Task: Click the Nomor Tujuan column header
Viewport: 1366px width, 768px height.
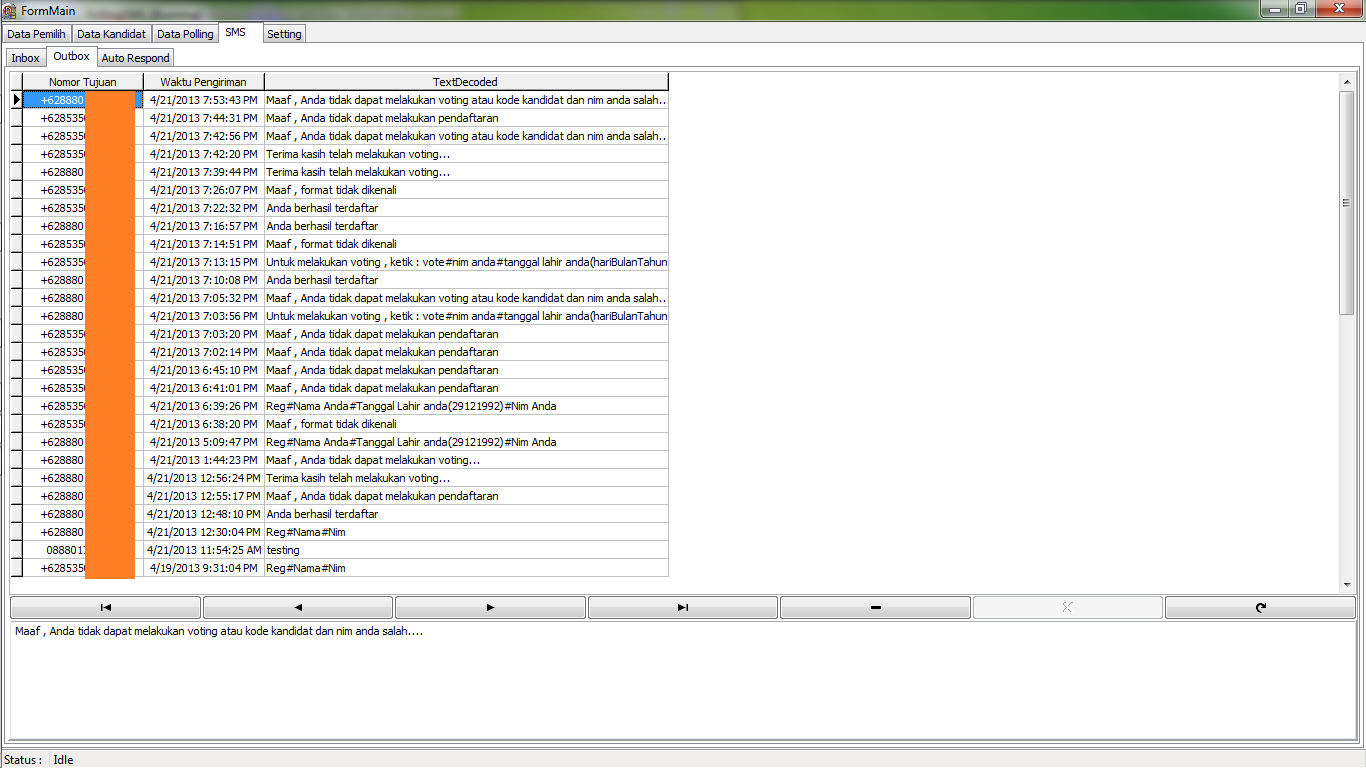Action: click(x=83, y=82)
